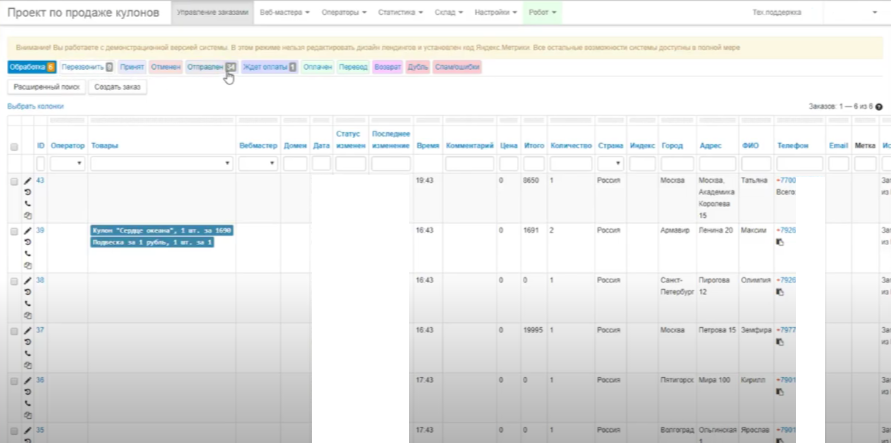Check the row checkbox for order 38
Viewport: 891px width, 443px height.
(14, 282)
